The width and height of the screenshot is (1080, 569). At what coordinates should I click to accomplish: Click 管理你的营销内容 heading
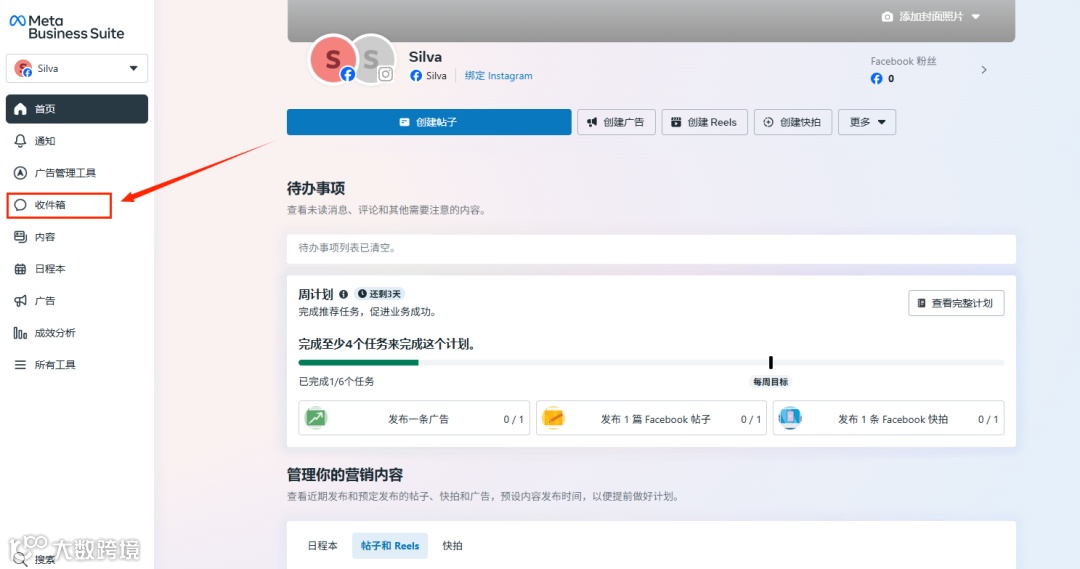pos(345,475)
